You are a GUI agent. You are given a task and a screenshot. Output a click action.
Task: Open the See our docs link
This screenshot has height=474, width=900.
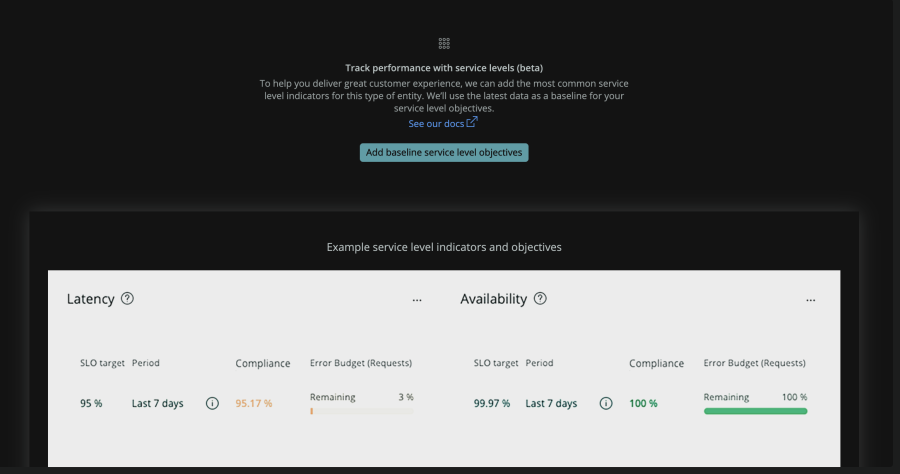tap(436, 124)
